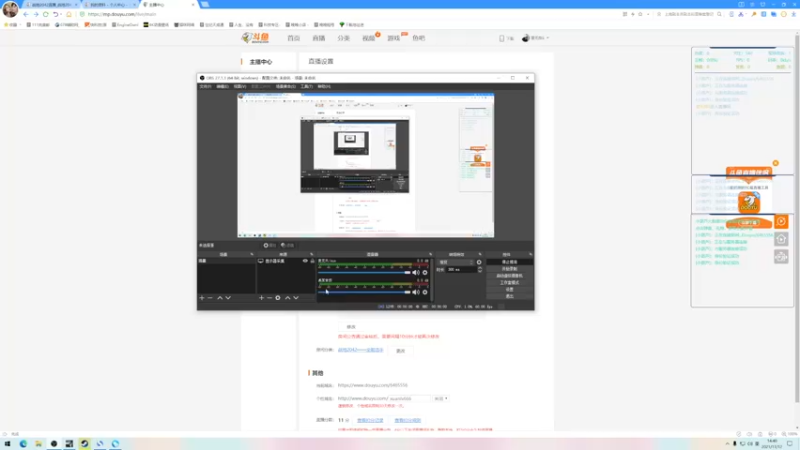Click 更改 button beside category link
The image size is (800, 450).
pyautogui.click(x=401, y=351)
